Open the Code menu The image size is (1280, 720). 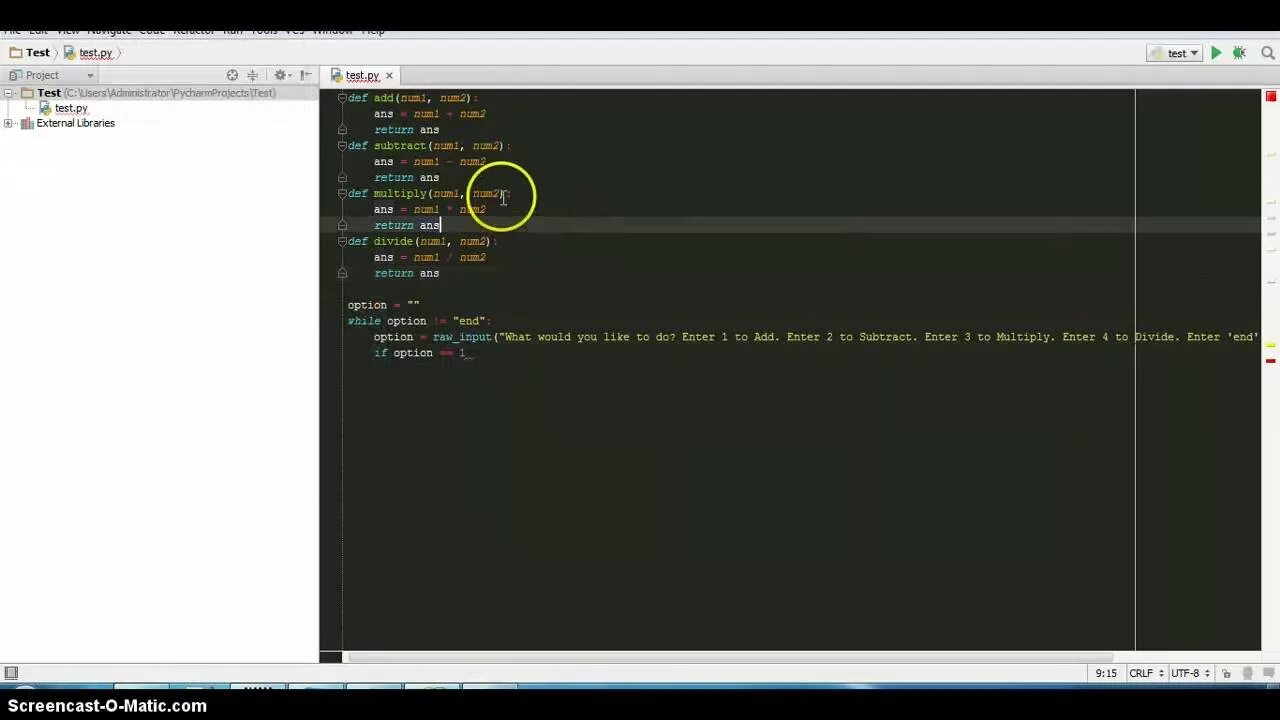152,31
